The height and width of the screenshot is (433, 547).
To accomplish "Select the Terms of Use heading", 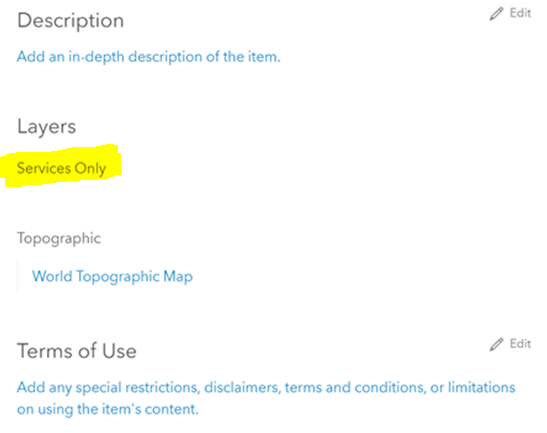I will click(77, 351).
